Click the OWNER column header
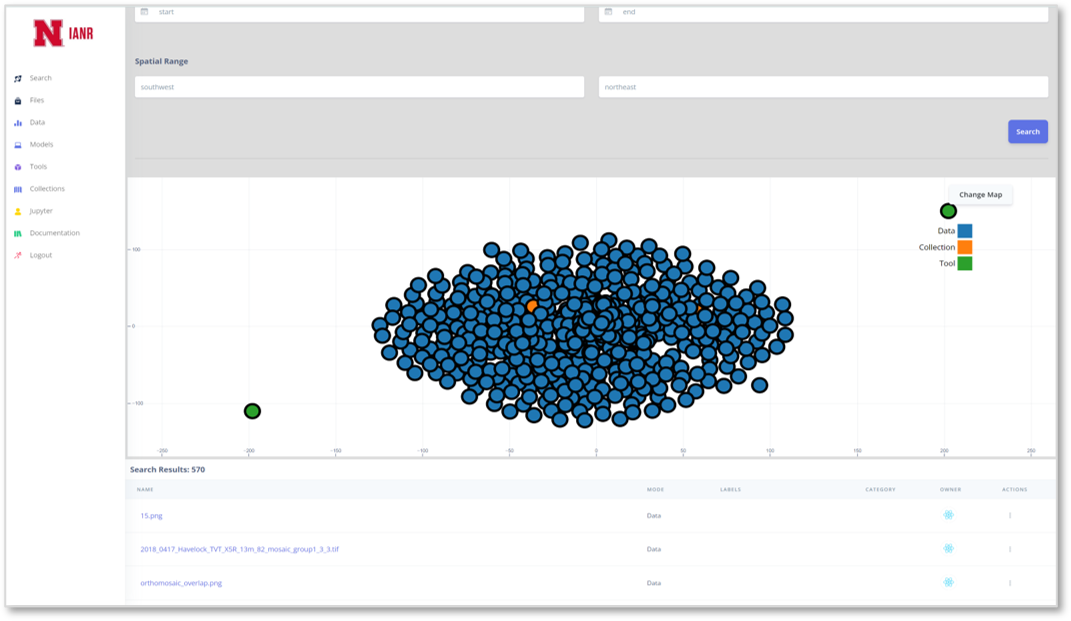The width and height of the screenshot is (1071, 621). click(950, 490)
